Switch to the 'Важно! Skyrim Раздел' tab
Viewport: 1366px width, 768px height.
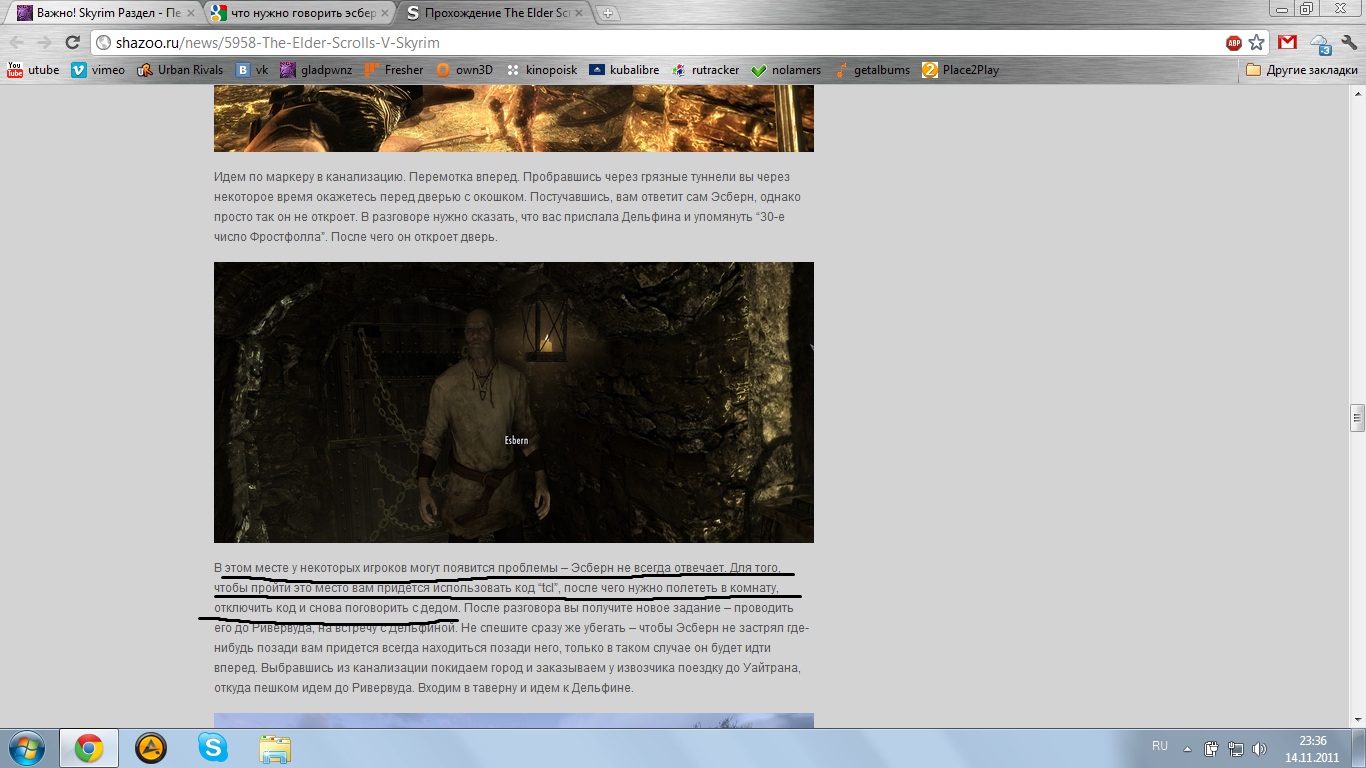100,14
